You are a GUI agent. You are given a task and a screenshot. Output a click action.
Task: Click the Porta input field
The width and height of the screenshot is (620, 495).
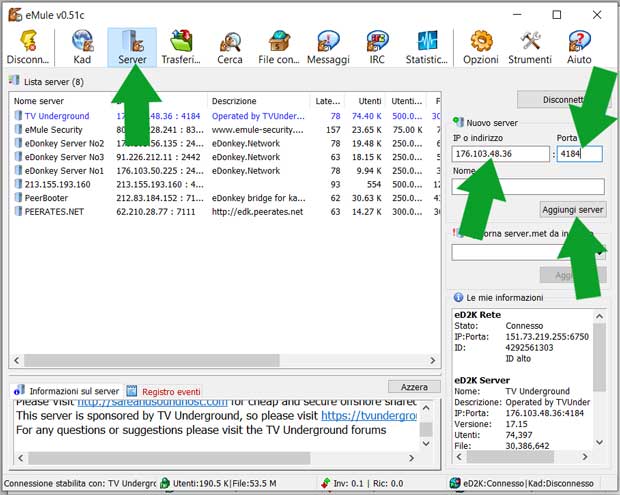(x=580, y=153)
